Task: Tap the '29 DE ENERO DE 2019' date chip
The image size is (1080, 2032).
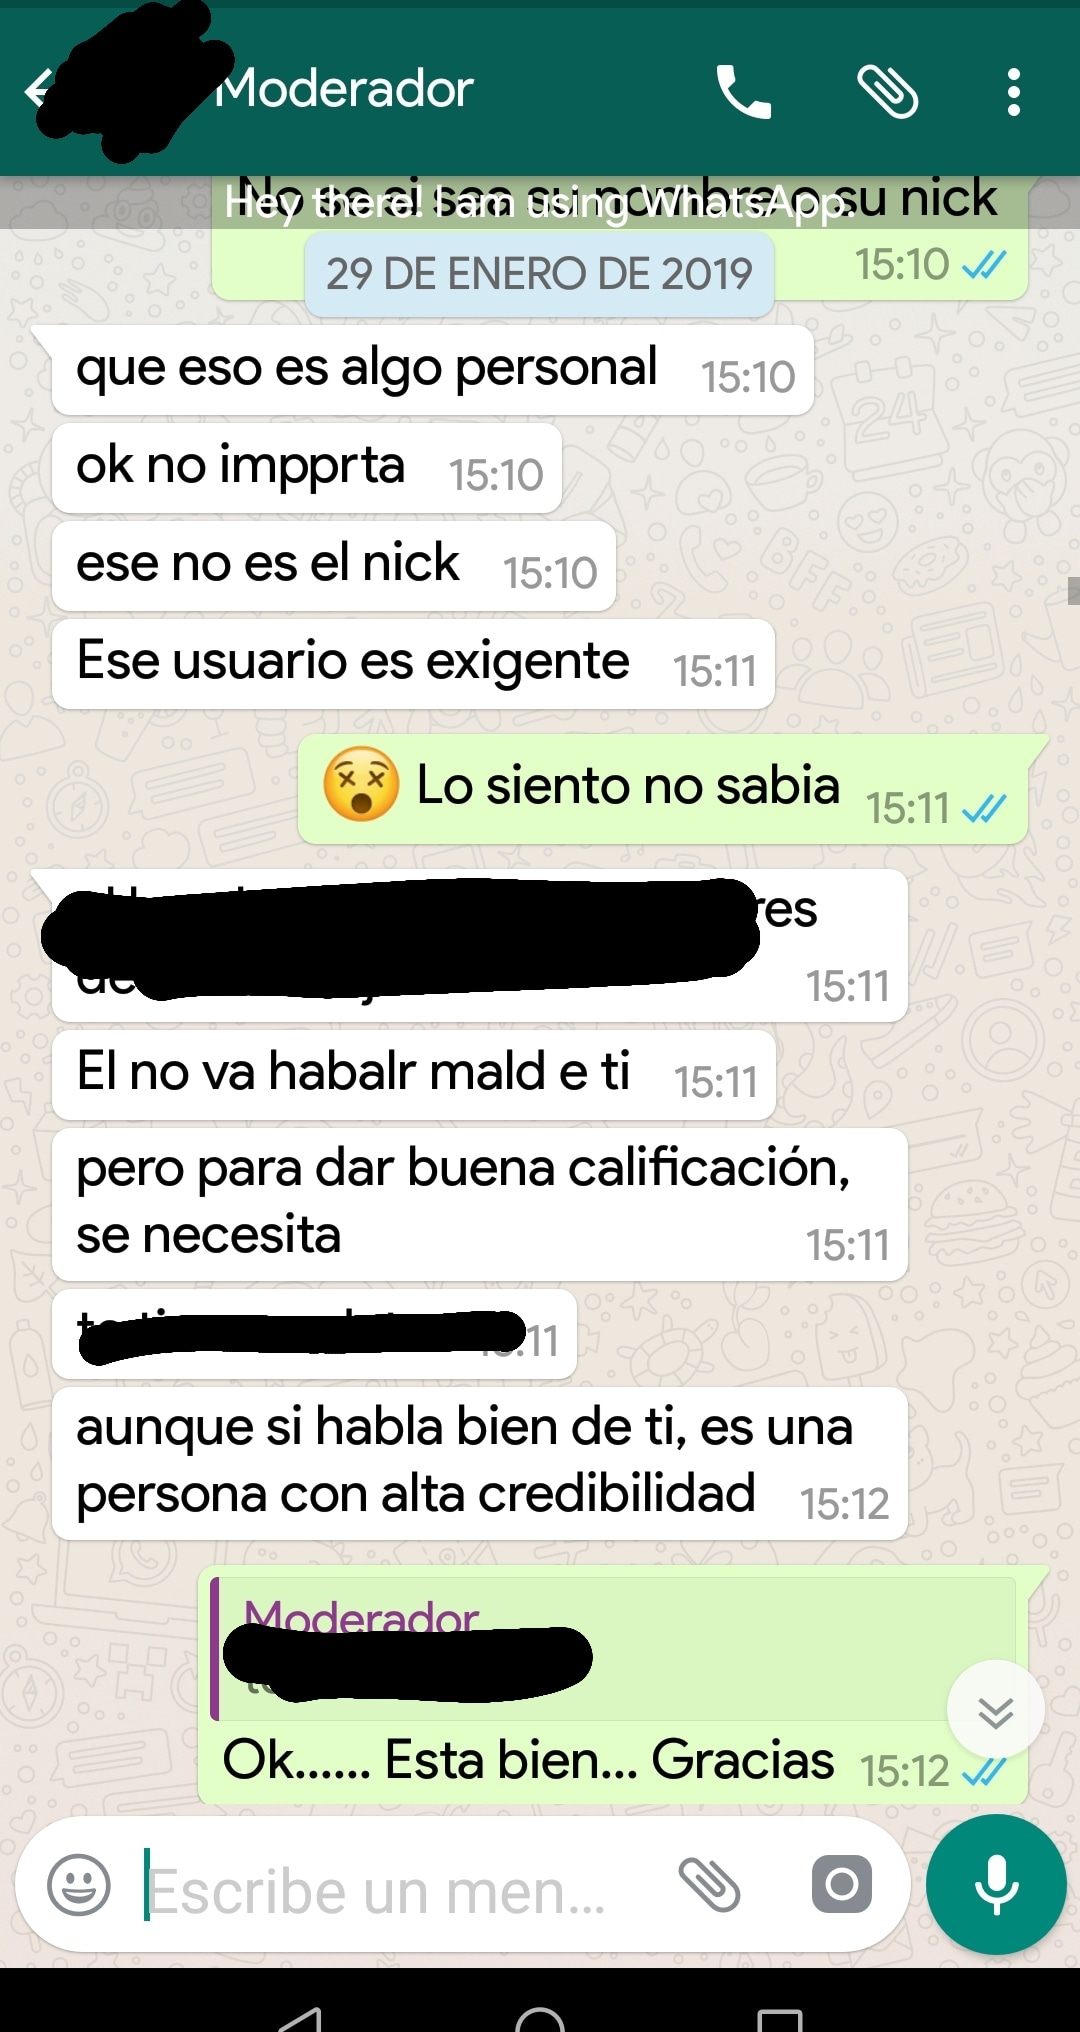Action: [539, 274]
